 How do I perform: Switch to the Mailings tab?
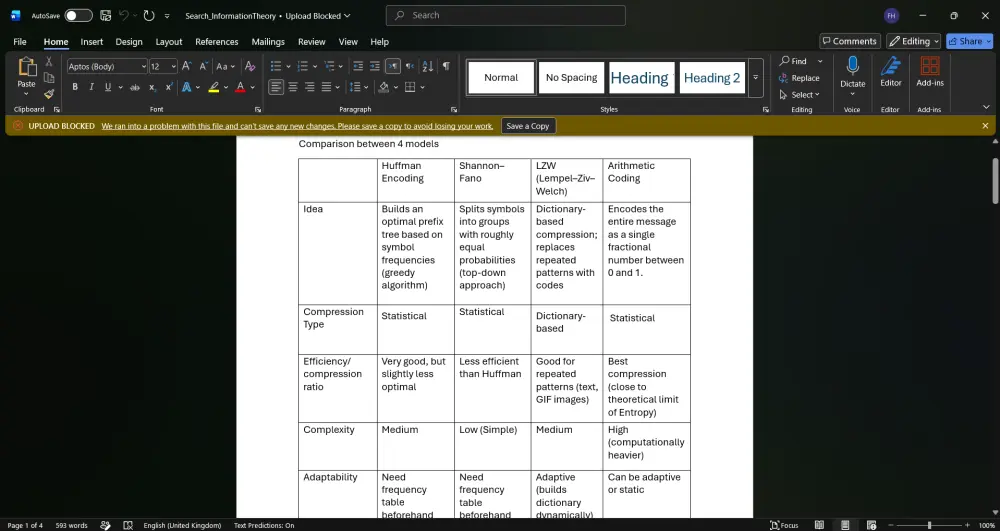tap(268, 41)
